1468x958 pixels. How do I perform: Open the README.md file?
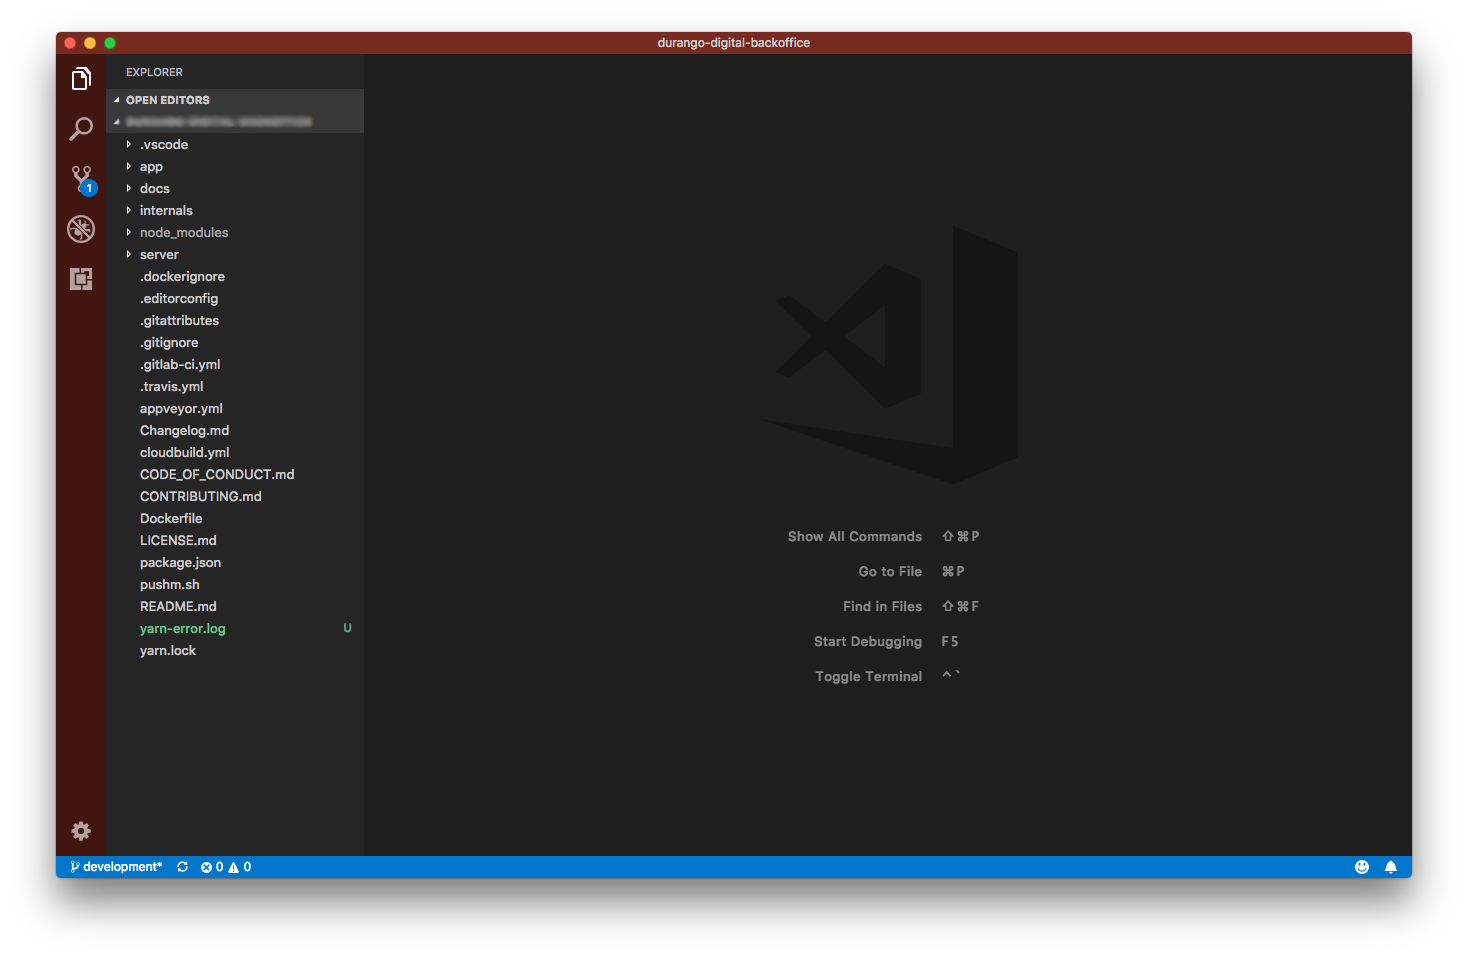tap(235, 607)
